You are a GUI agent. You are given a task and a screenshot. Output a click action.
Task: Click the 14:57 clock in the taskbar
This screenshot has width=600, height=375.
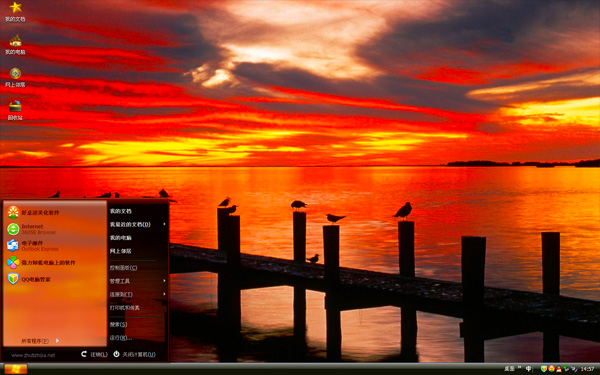(x=587, y=369)
